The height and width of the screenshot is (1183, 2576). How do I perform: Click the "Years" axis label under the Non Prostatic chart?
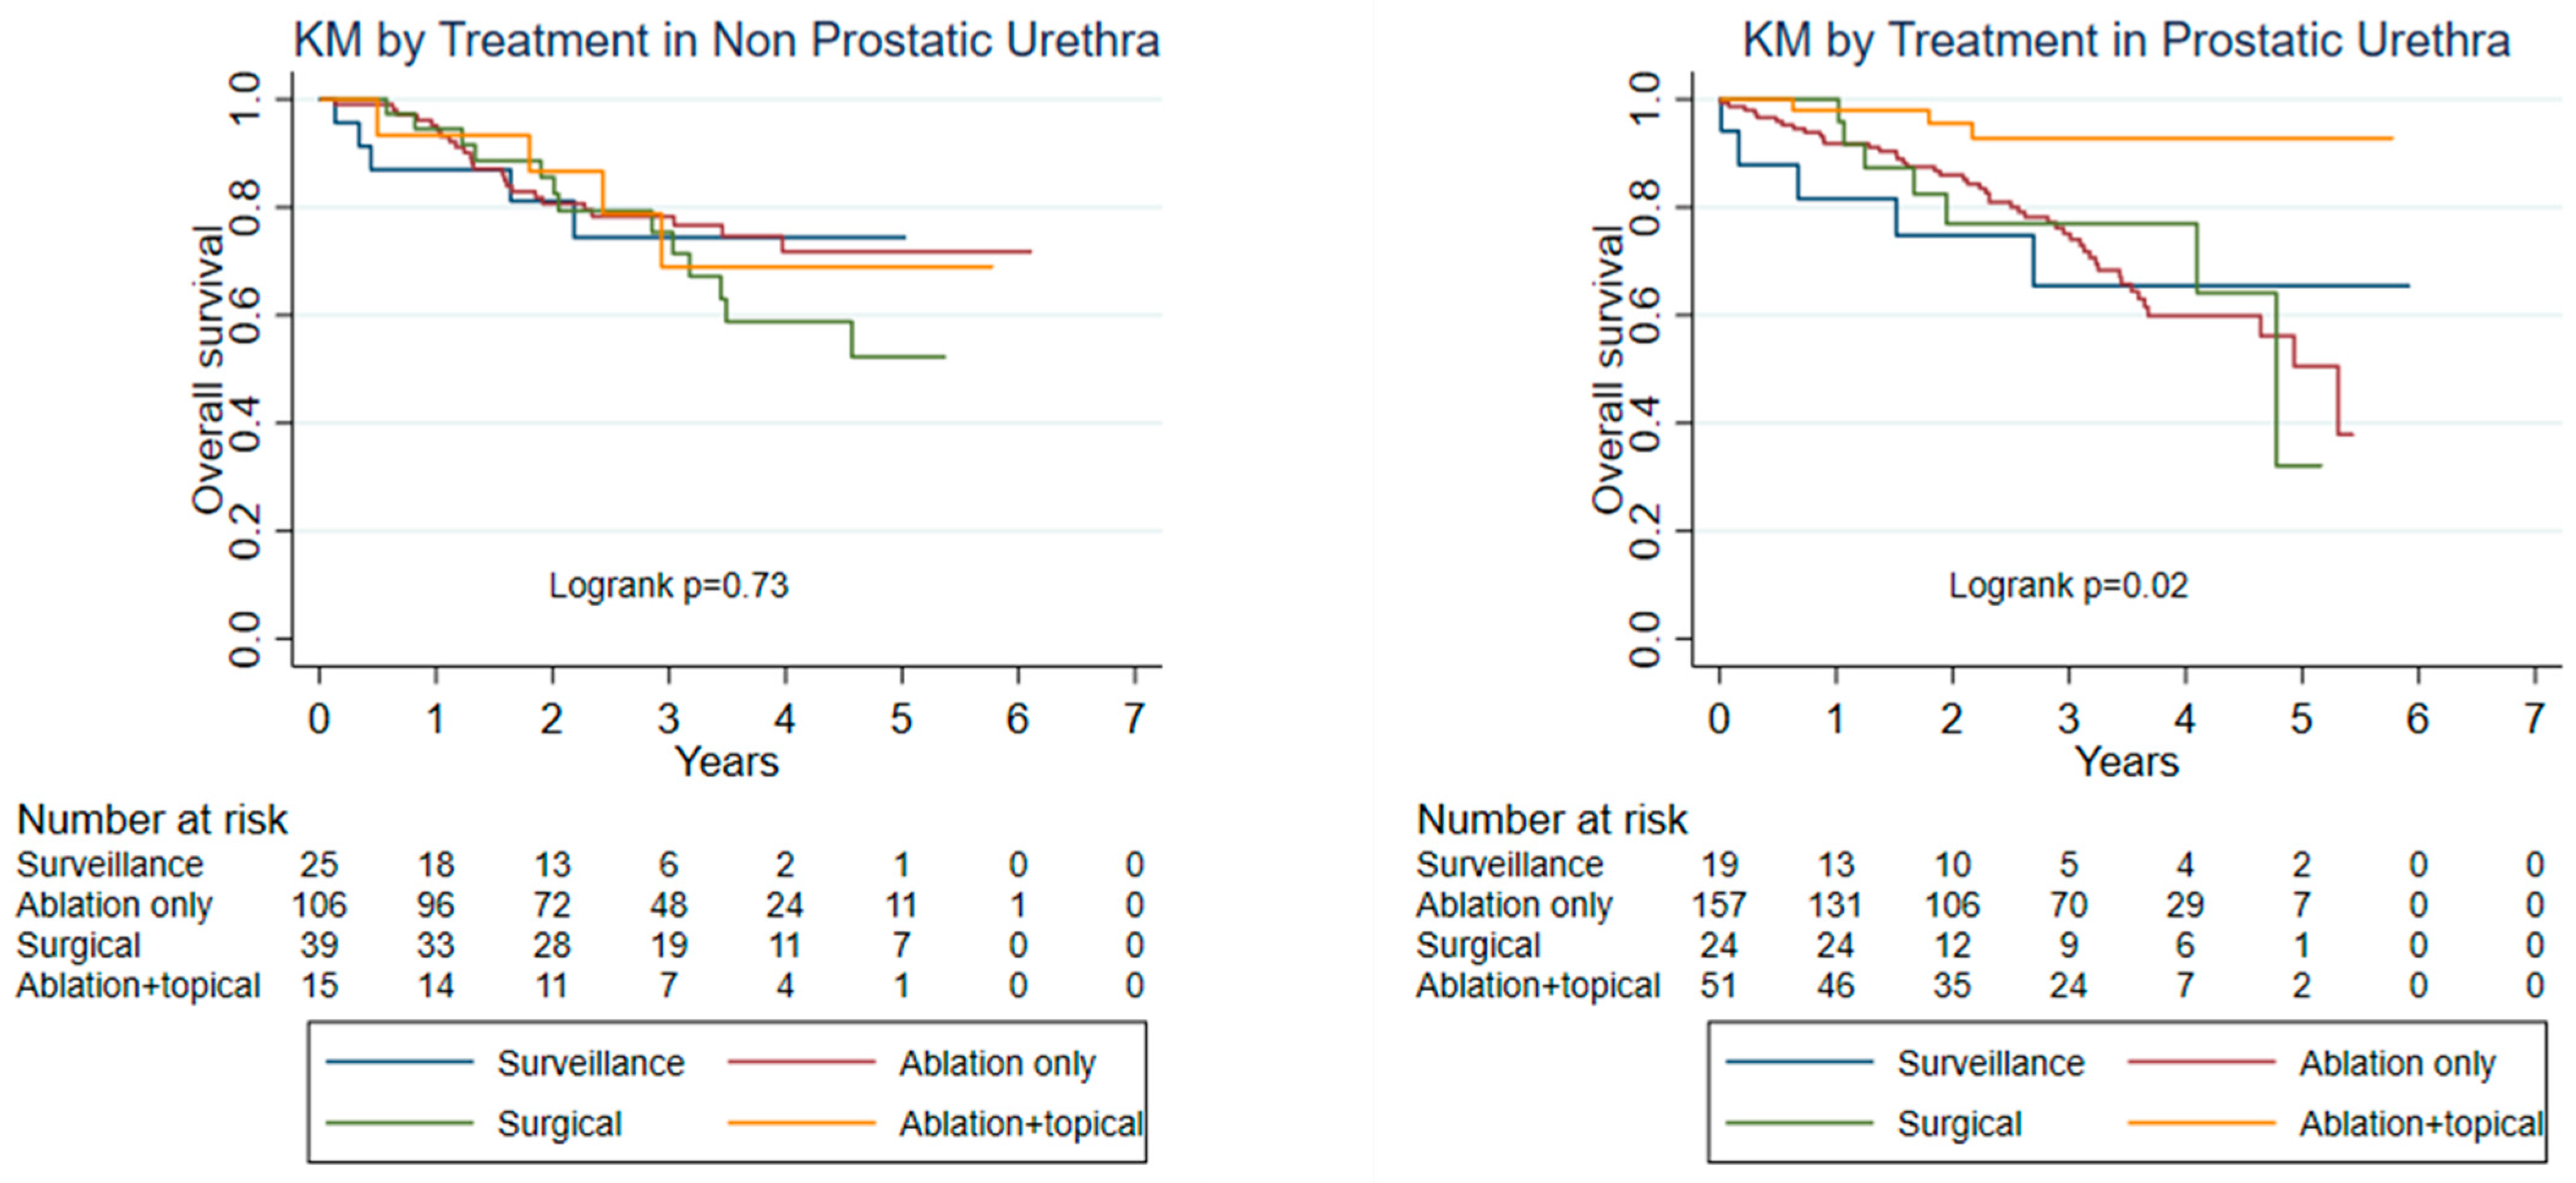point(727,762)
